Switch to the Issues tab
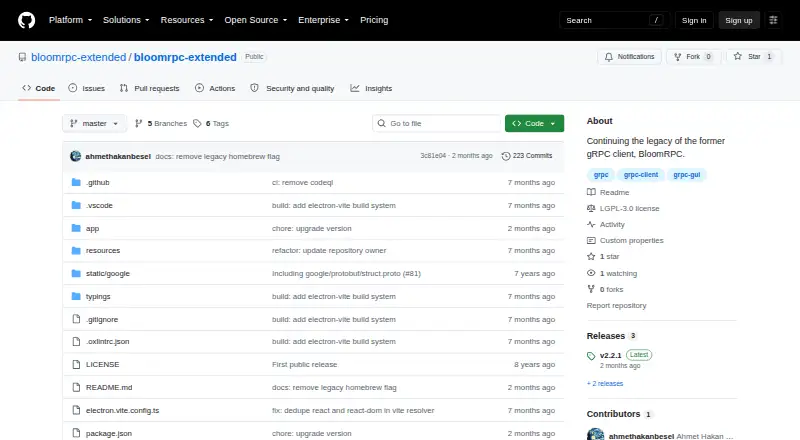The image size is (800, 440). 87,88
